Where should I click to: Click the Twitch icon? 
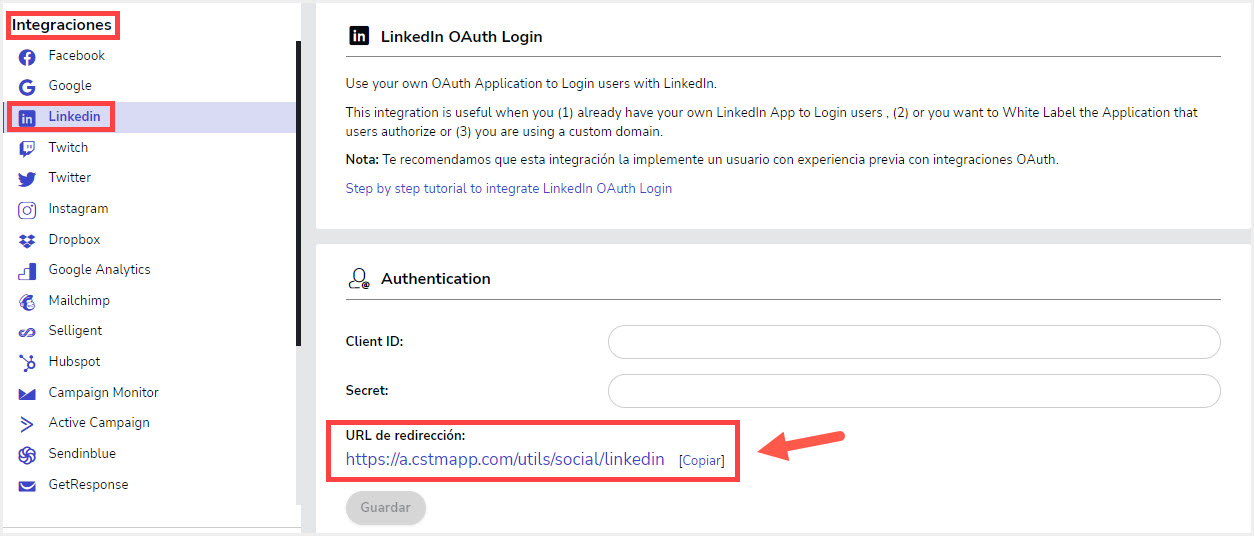[x=27, y=148]
